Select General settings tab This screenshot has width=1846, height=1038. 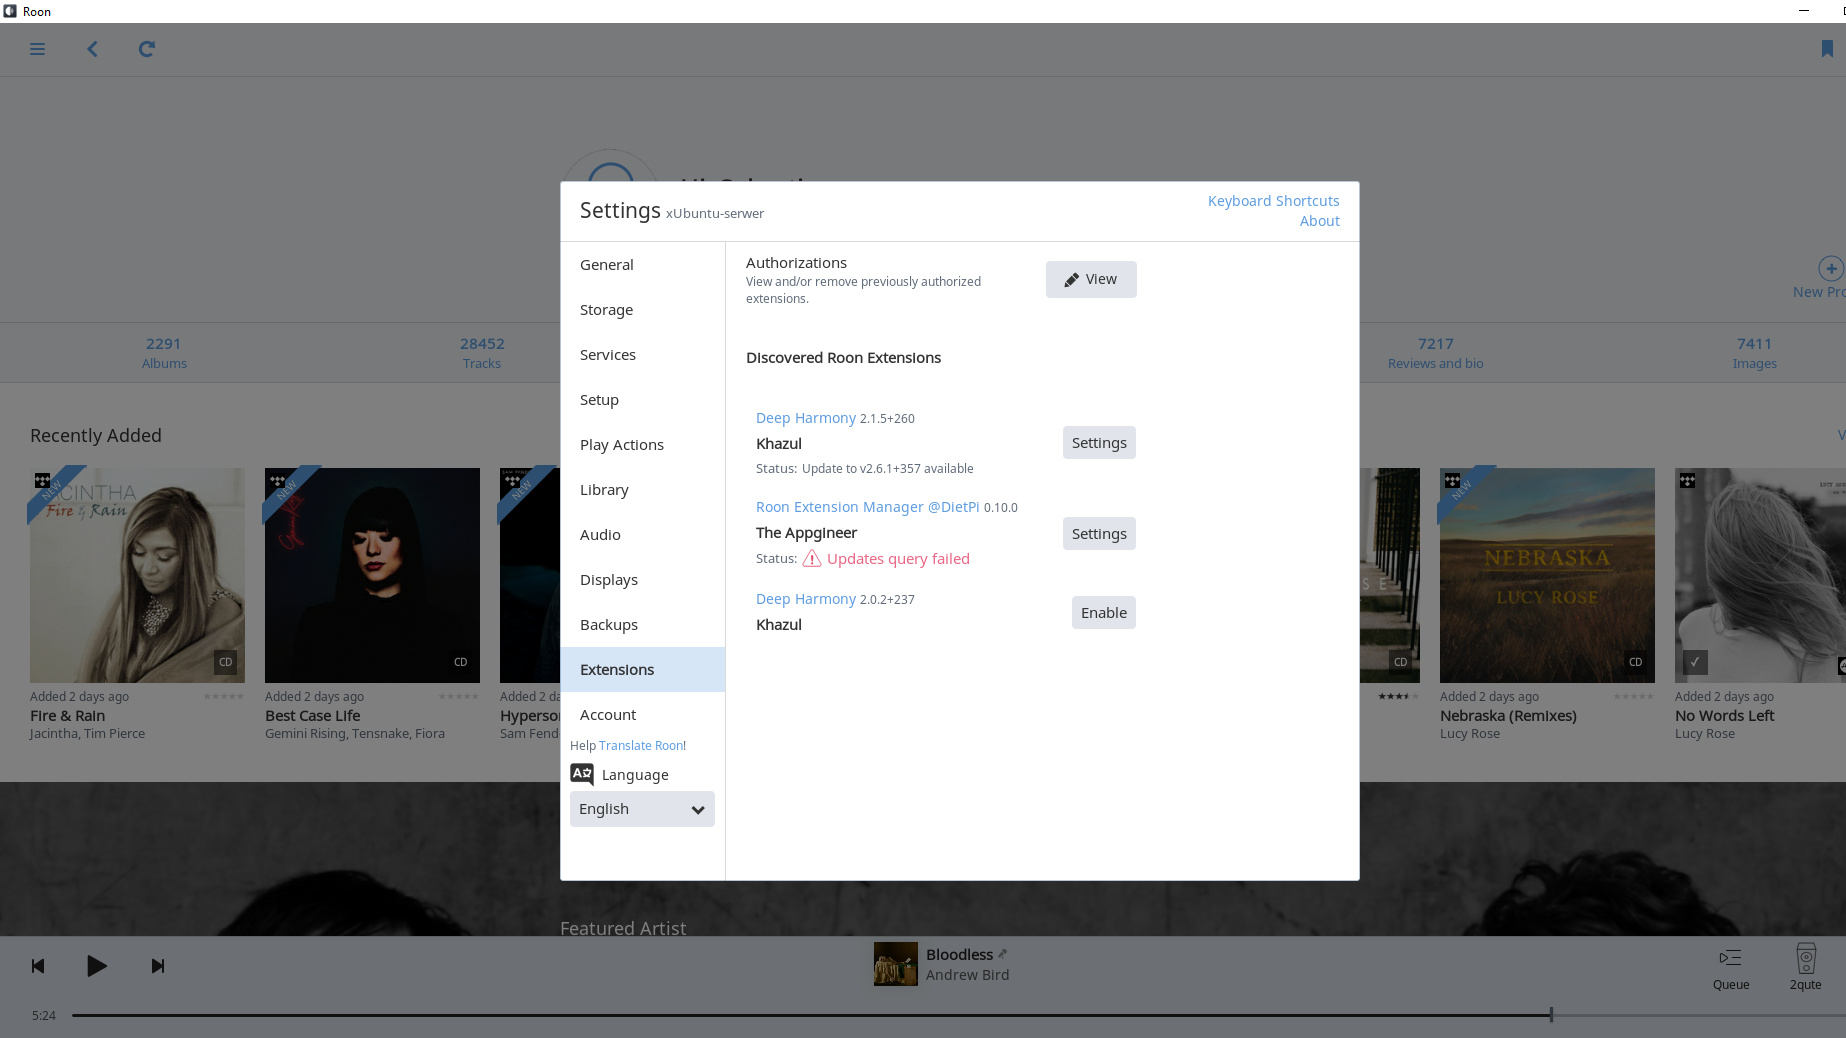643,265
